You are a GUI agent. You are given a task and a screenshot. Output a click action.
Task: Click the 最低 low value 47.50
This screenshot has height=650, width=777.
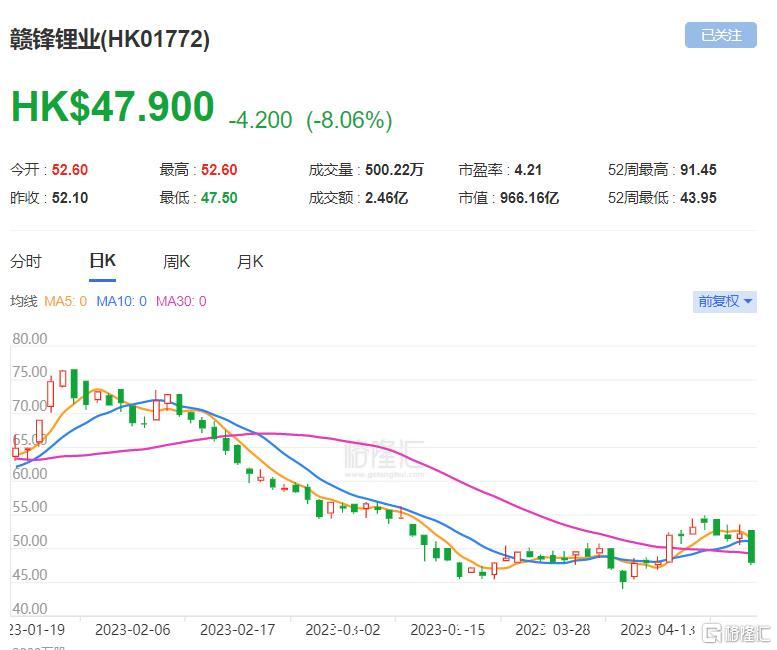tap(219, 198)
